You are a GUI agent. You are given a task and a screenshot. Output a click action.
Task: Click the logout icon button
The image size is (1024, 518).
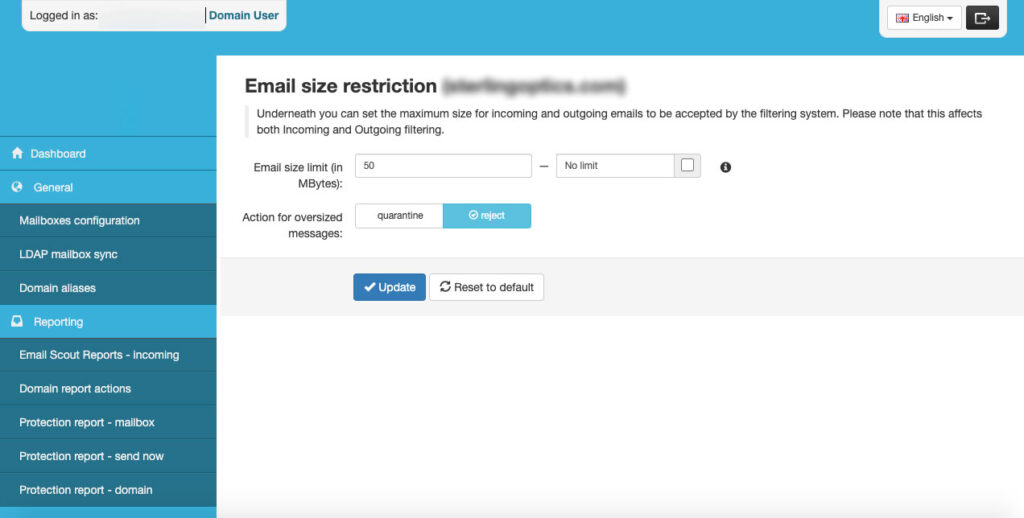(x=982, y=18)
